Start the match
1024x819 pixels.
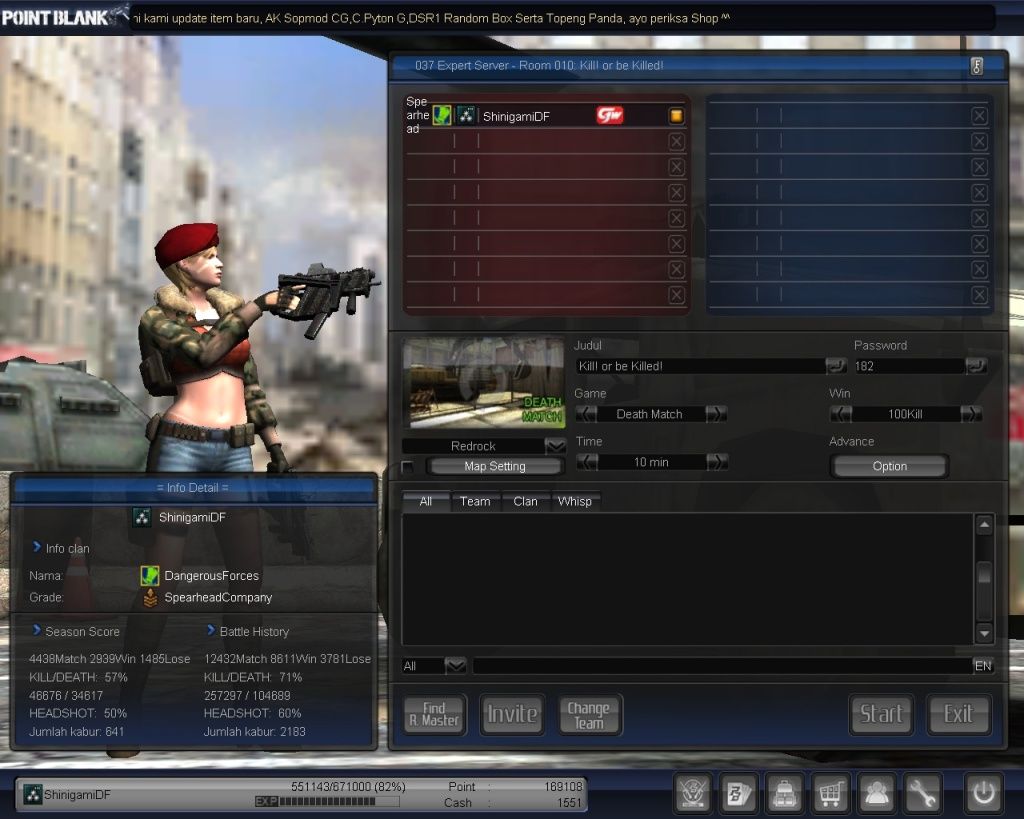881,715
